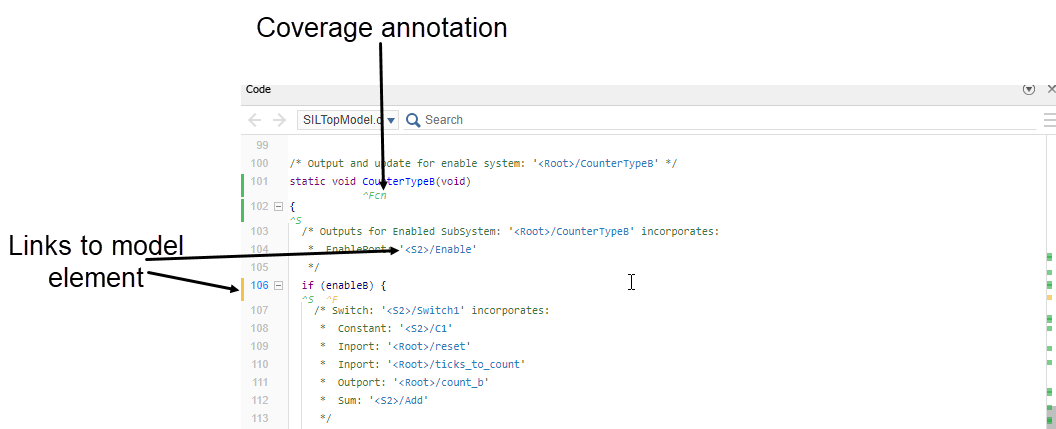Image resolution: width=1056 pixels, height=429 pixels.
Task: Click the orange coverage bar at line 106
Action: [243, 290]
